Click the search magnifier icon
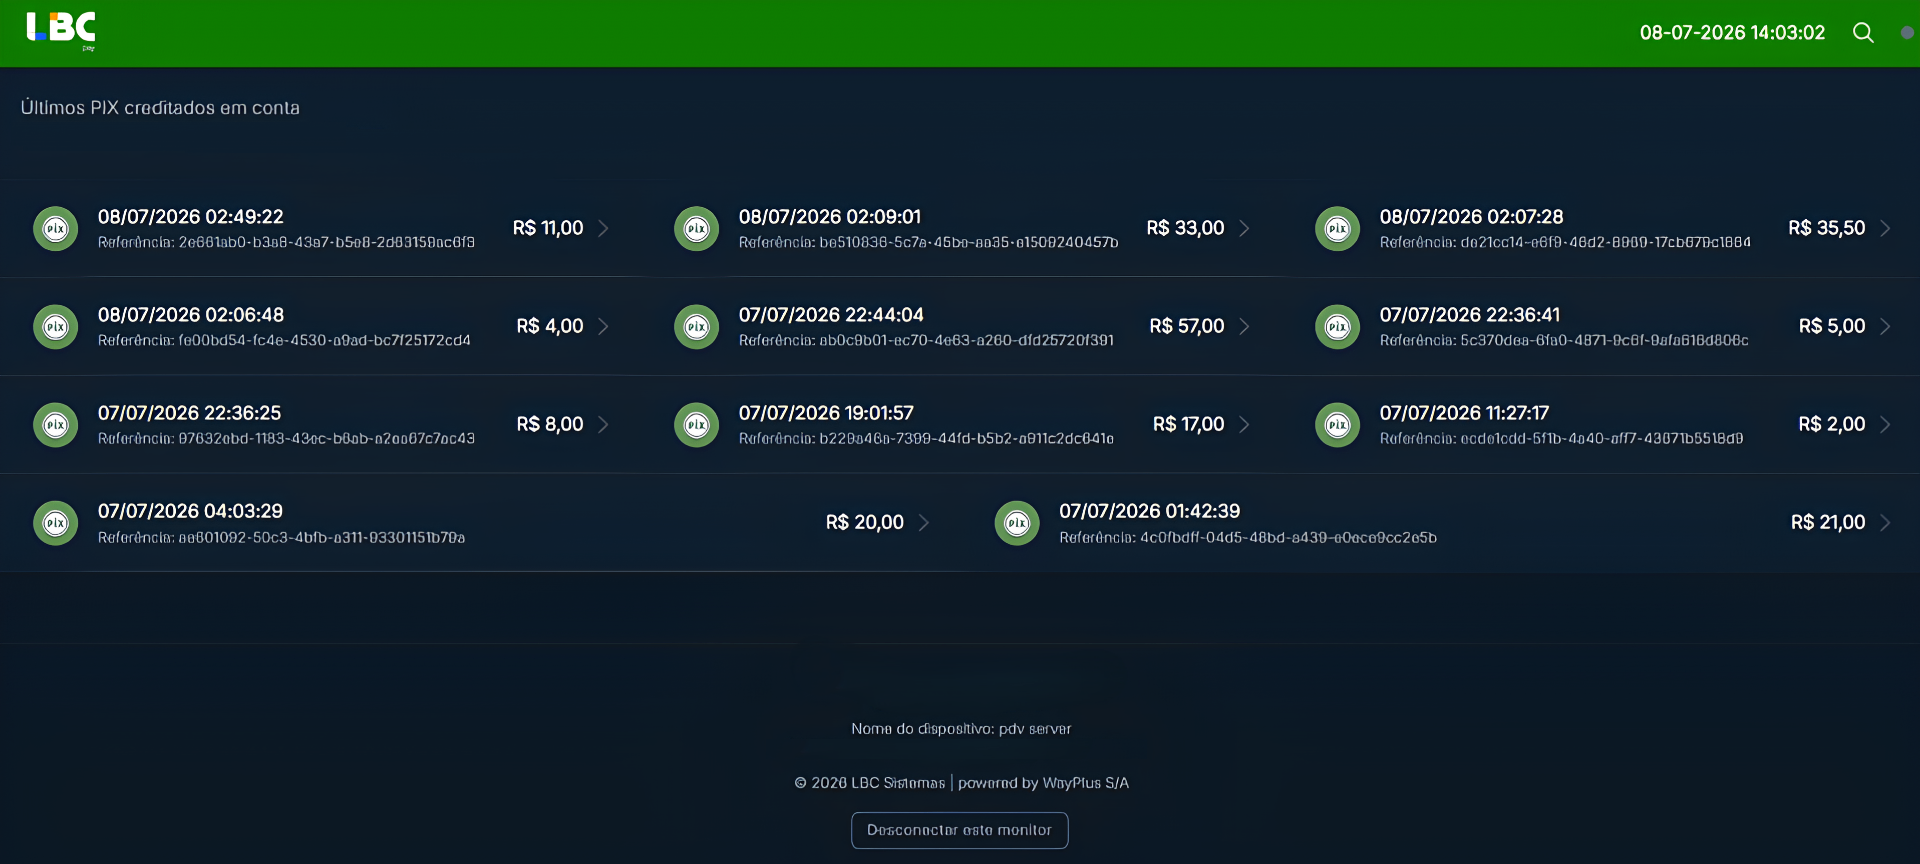 click(1863, 33)
